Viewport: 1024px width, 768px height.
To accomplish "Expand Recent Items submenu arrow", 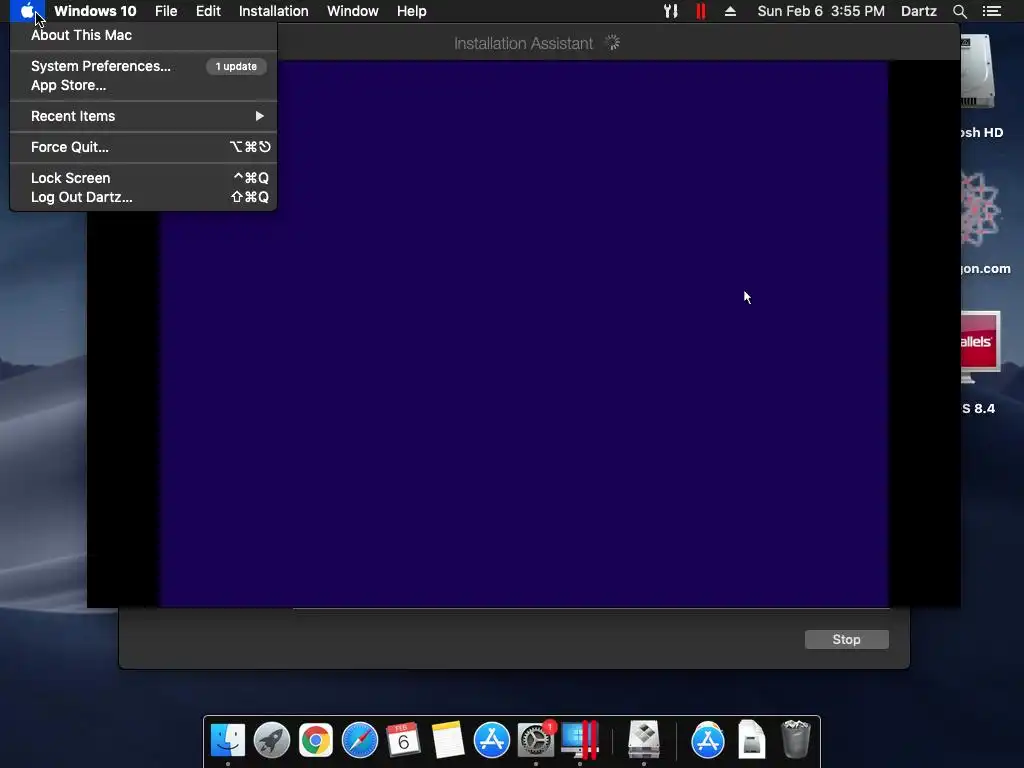I will tap(259, 116).
